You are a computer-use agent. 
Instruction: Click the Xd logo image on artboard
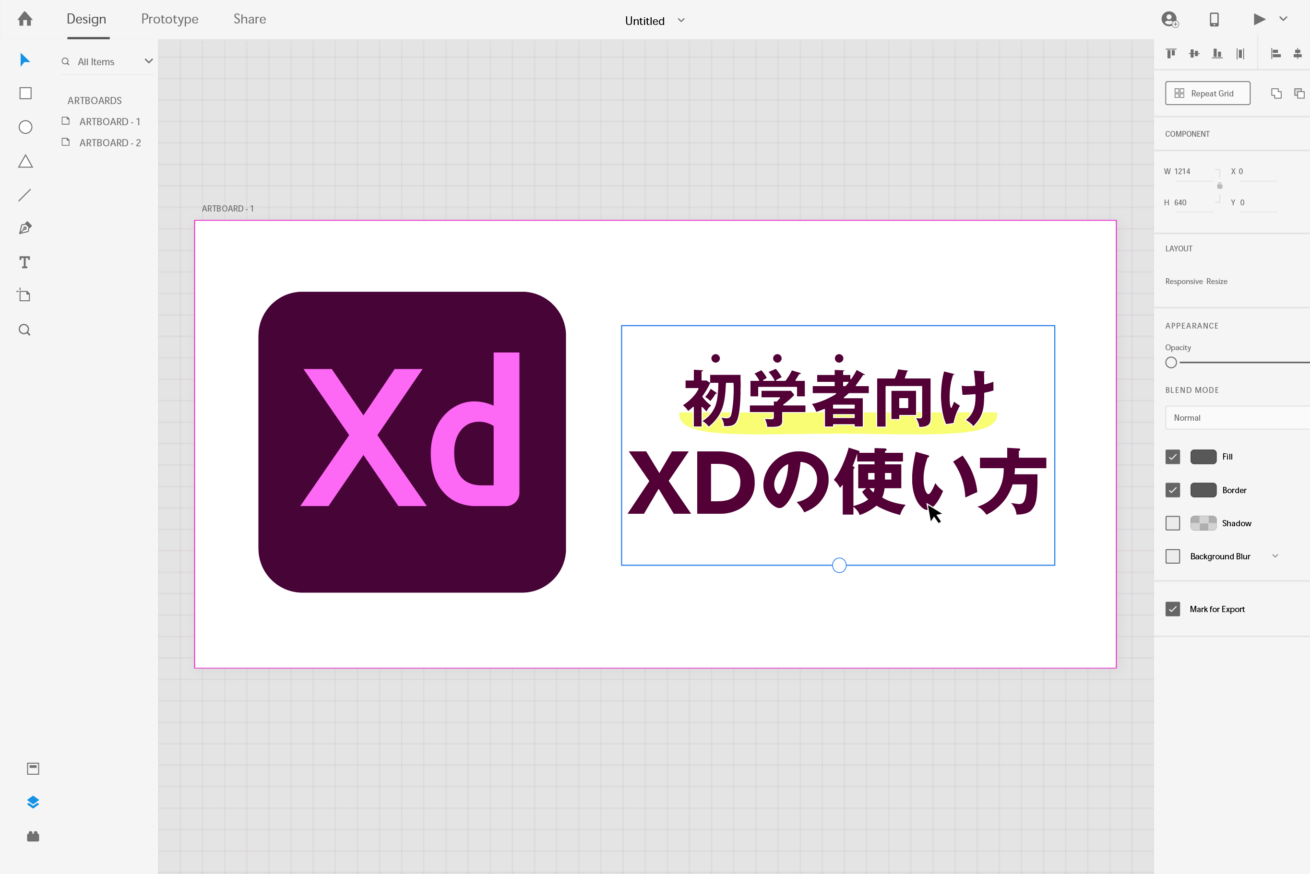[412, 442]
